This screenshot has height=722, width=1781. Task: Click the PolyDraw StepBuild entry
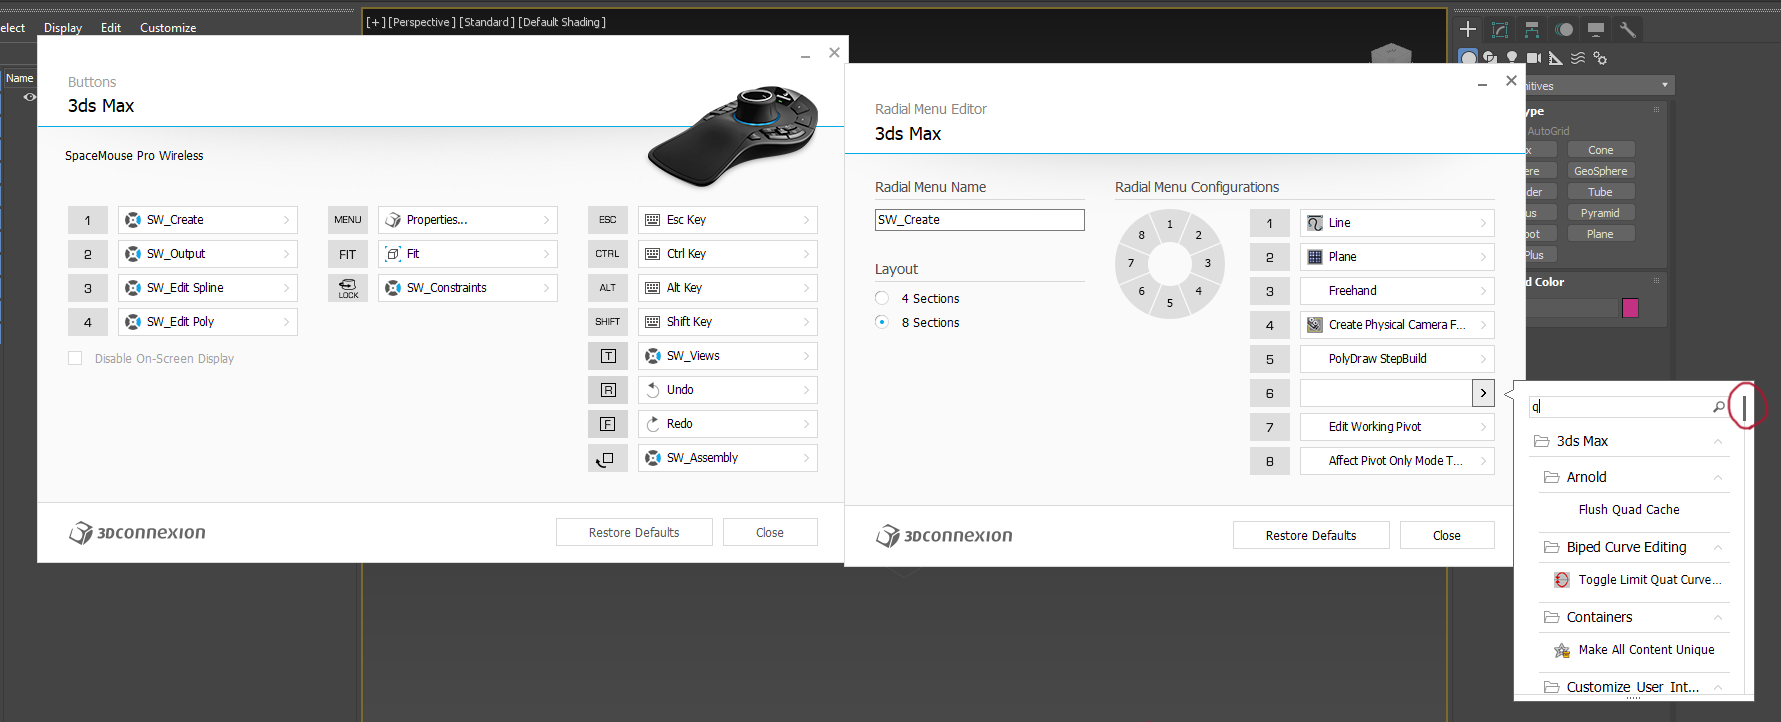coord(1397,359)
